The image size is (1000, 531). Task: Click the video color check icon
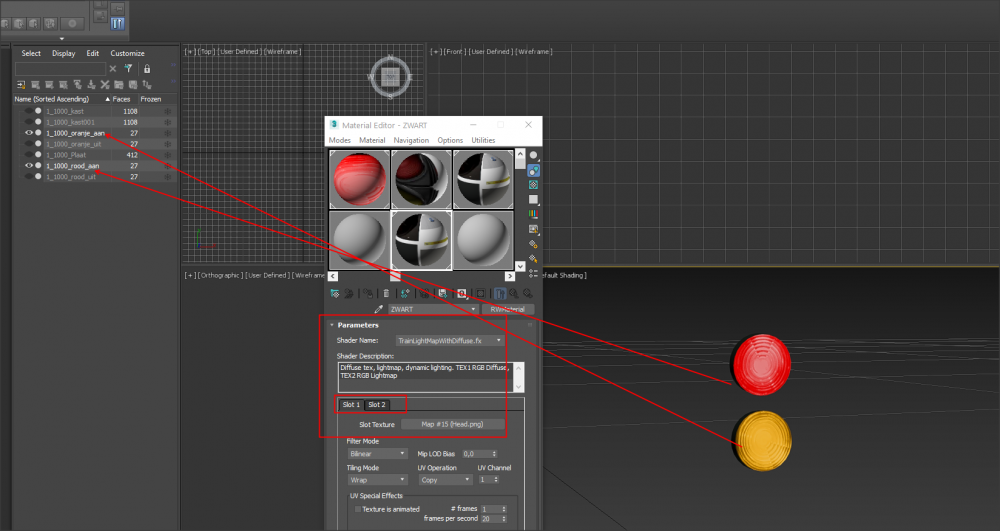click(x=534, y=214)
